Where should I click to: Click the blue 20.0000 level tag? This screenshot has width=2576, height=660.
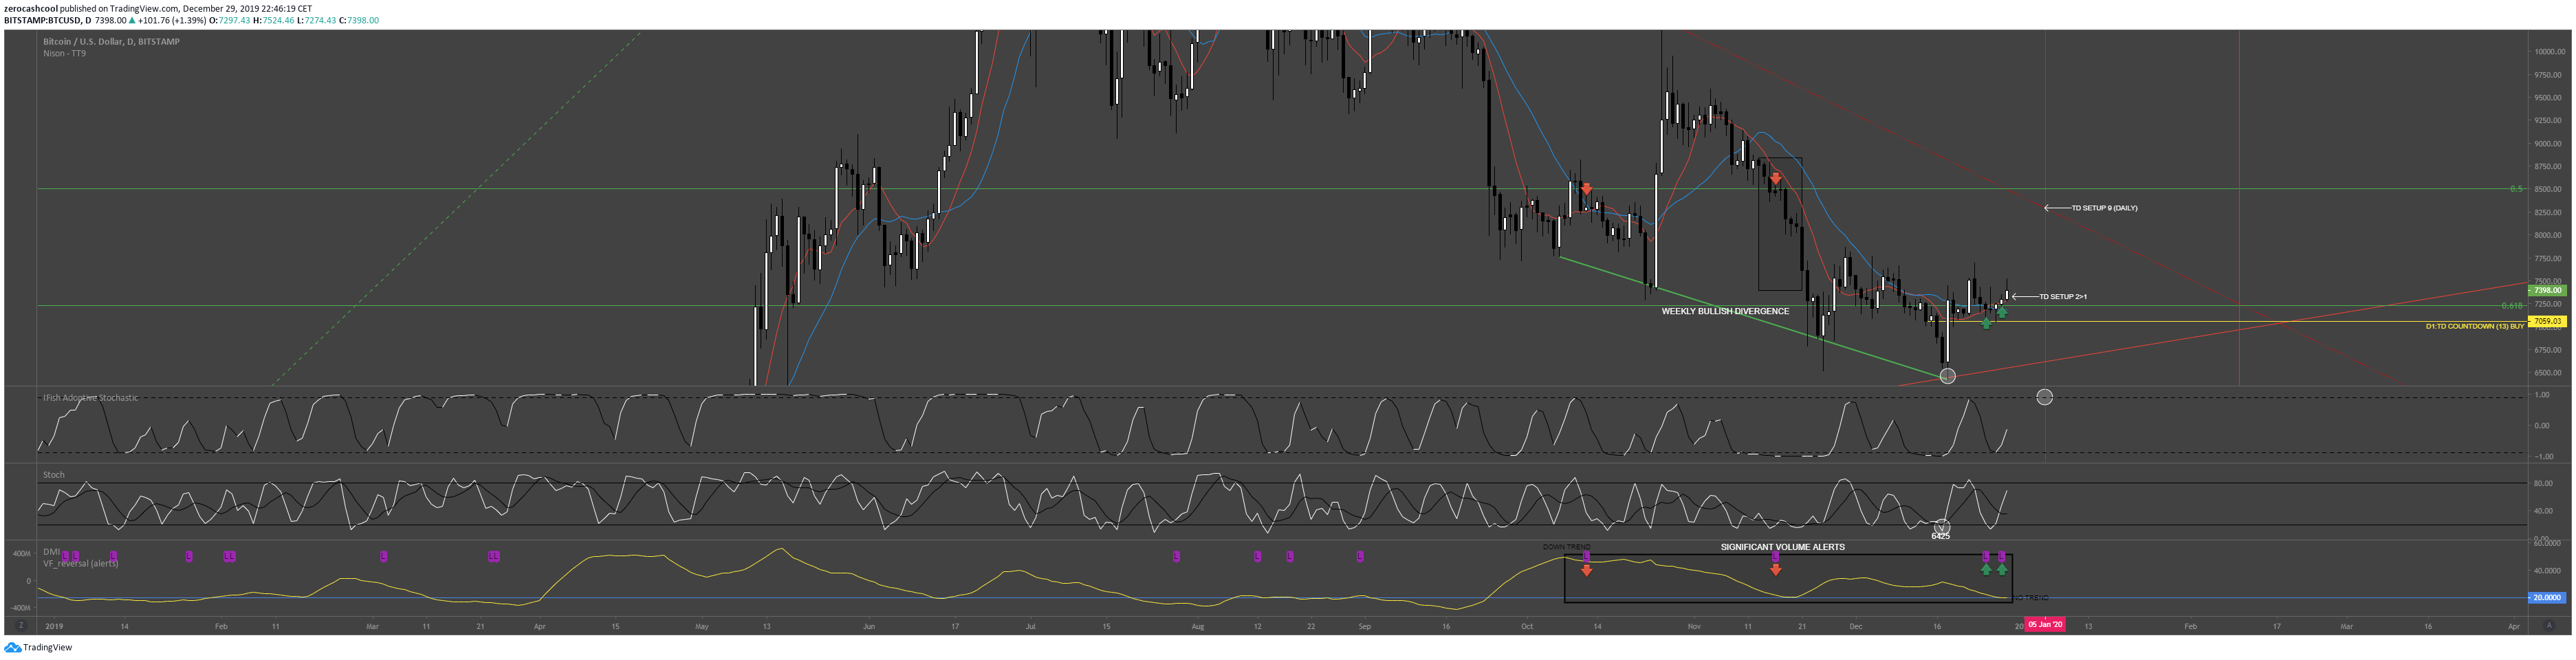2546,598
